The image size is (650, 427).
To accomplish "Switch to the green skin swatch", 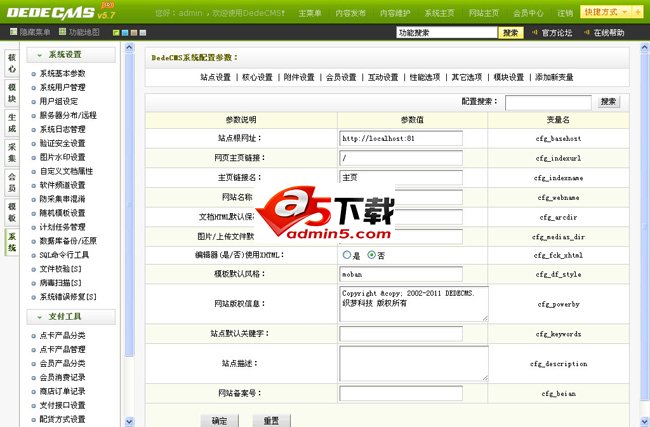I will [116, 32].
